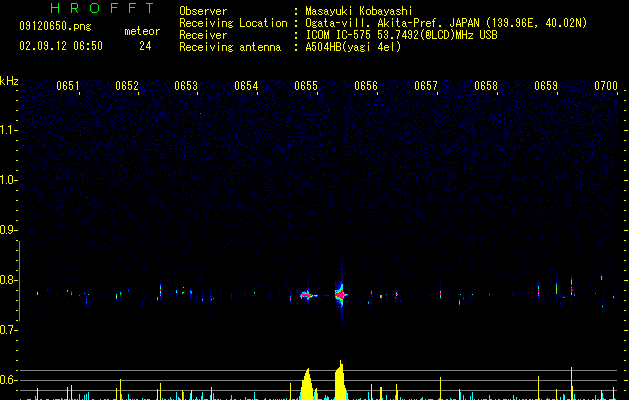Click the 1.1 kHz axis label
The height and width of the screenshot is (400, 629).
8,130
